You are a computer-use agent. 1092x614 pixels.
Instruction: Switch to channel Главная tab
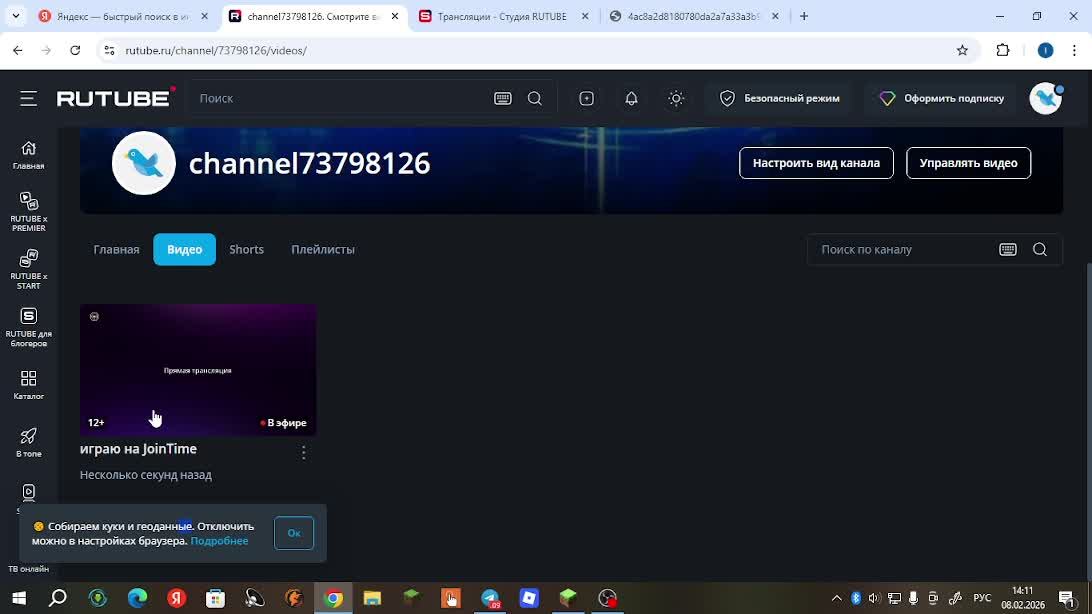click(x=116, y=249)
